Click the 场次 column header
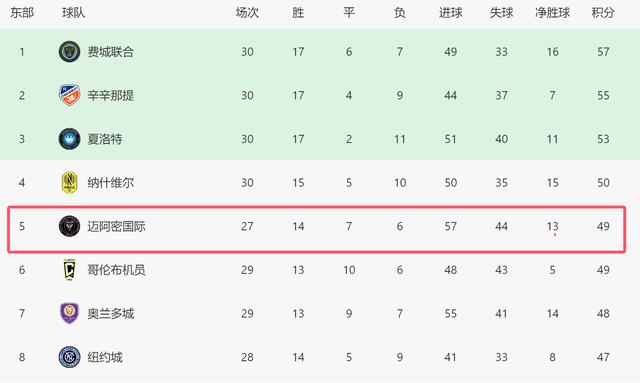The width and height of the screenshot is (640, 383). pyautogui.click(x=247, y=13)
